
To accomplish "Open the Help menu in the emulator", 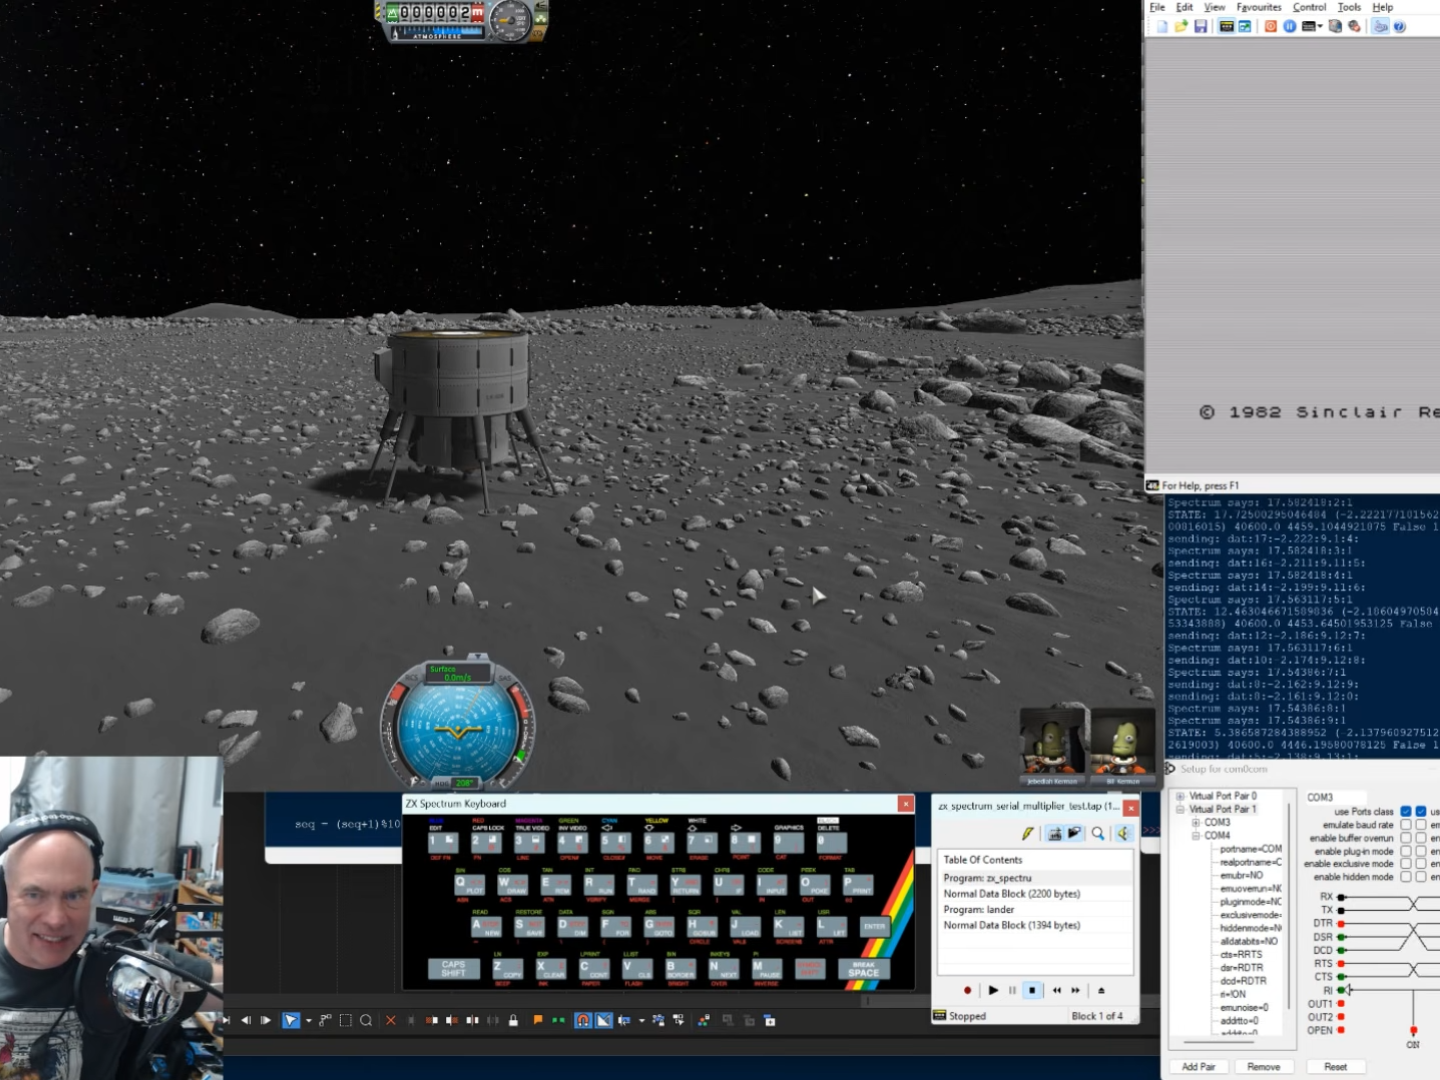I will pos(1382,7).
